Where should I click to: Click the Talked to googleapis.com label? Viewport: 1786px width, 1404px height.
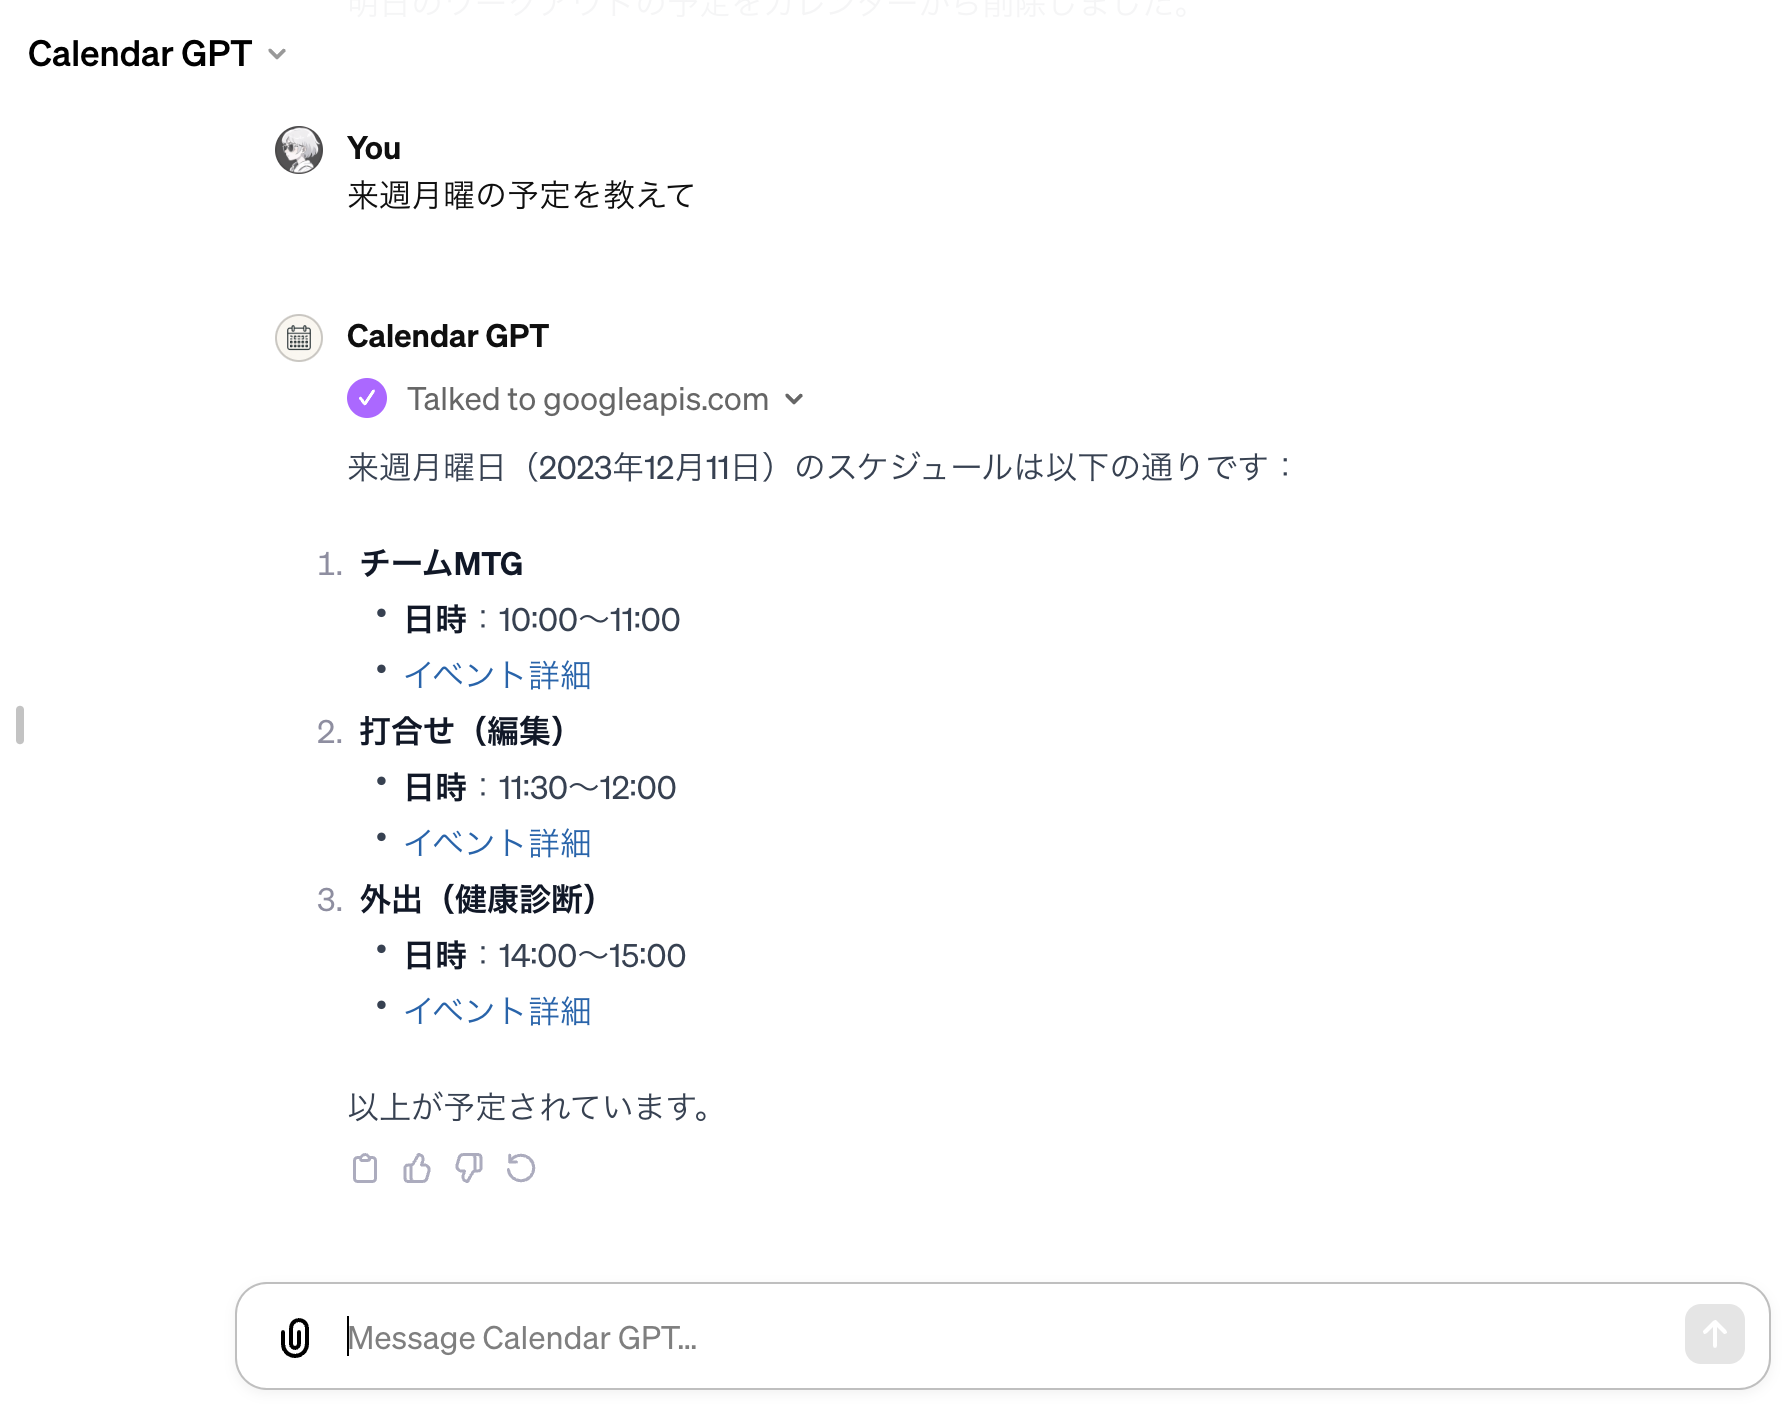(x=587, y=399)
